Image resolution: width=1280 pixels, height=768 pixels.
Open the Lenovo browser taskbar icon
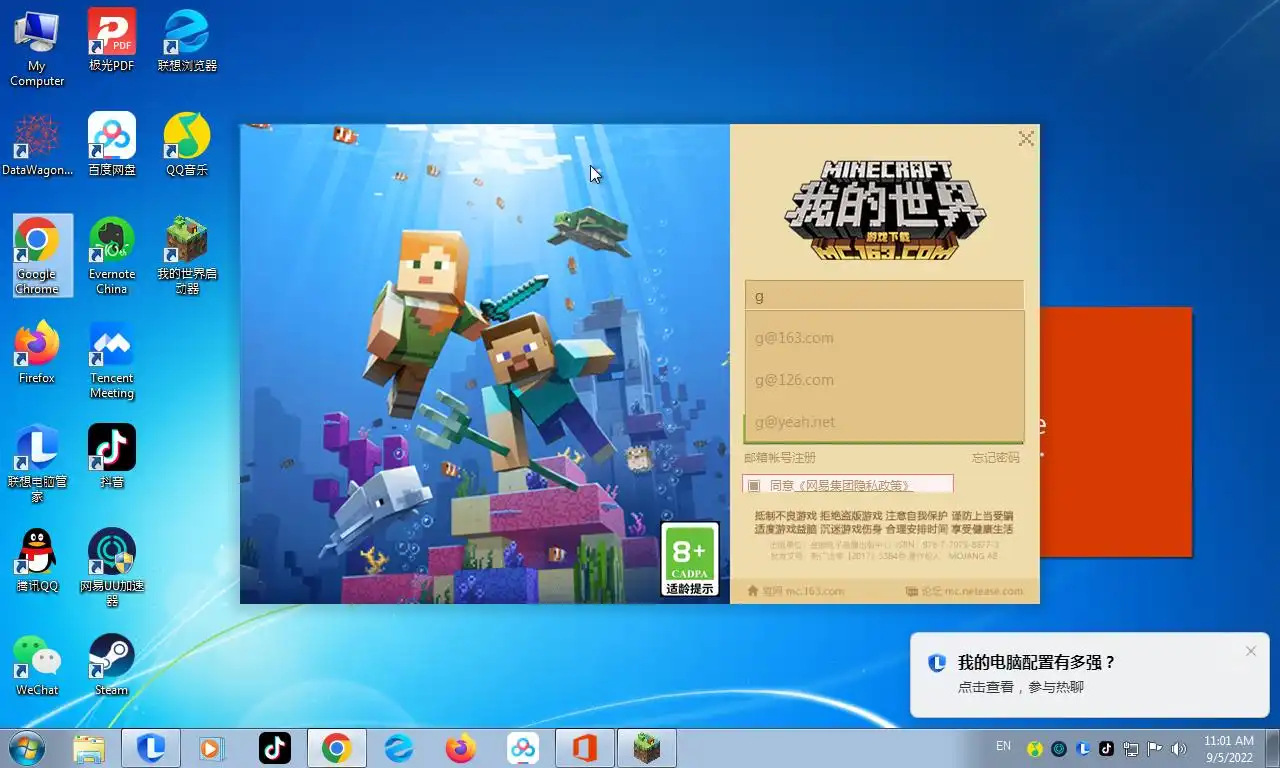click(399, 748)
